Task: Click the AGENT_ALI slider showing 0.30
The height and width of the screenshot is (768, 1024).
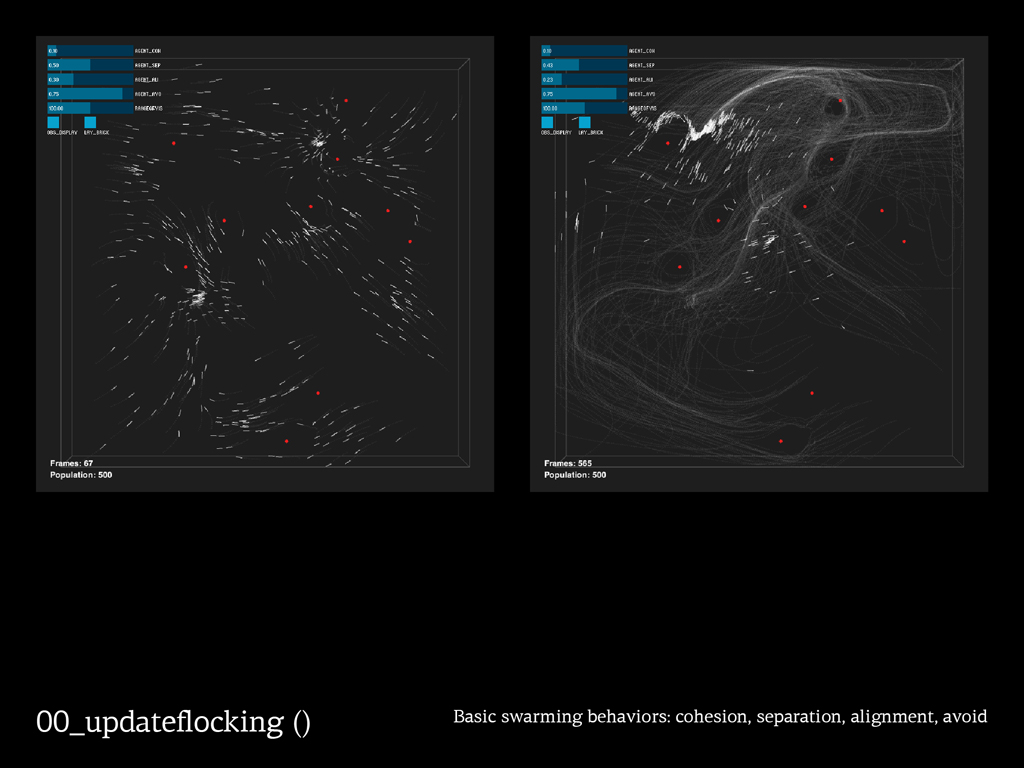Action: tap(89, 79)
